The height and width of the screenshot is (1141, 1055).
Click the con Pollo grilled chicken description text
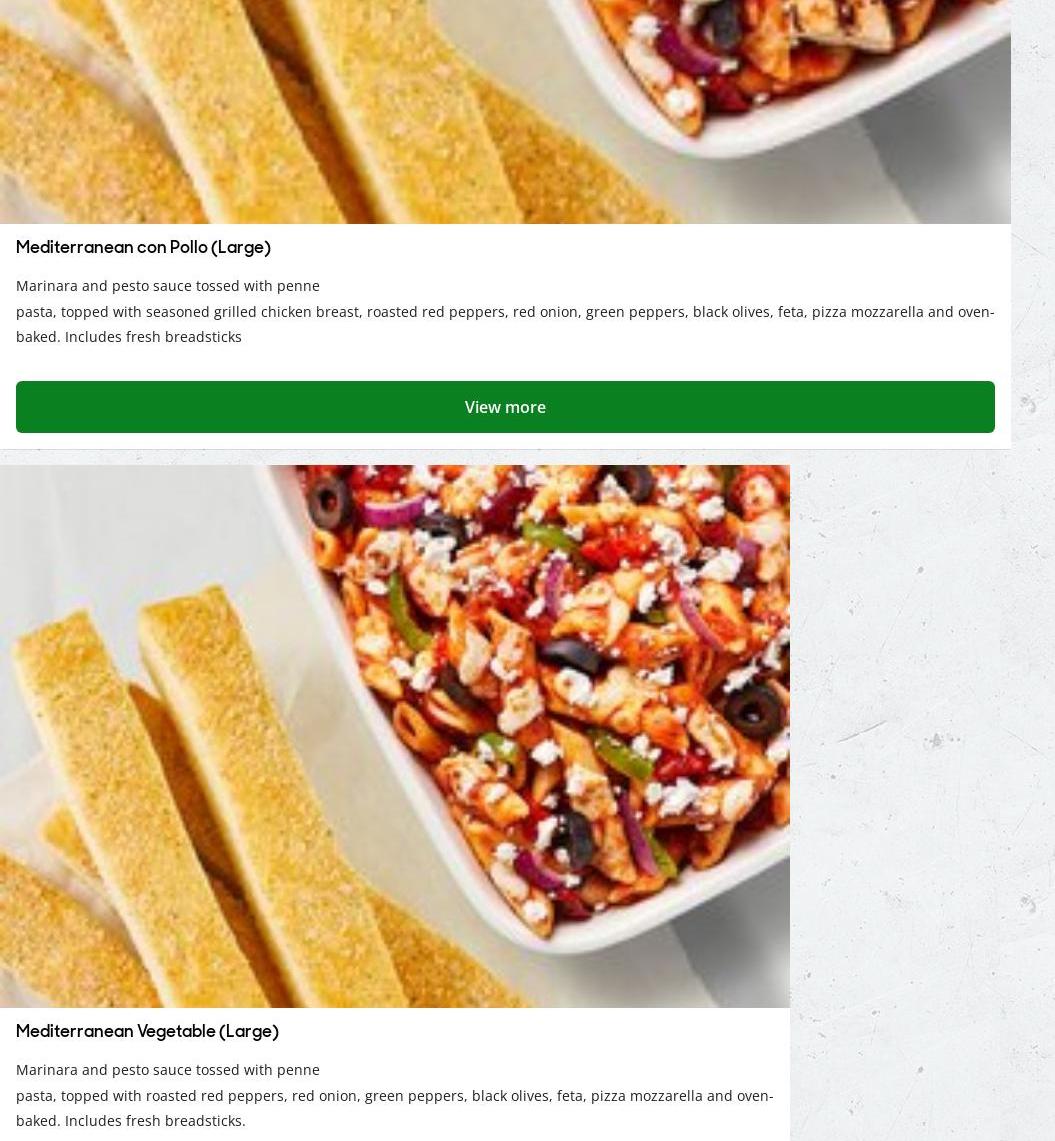[x=505, y=311]
